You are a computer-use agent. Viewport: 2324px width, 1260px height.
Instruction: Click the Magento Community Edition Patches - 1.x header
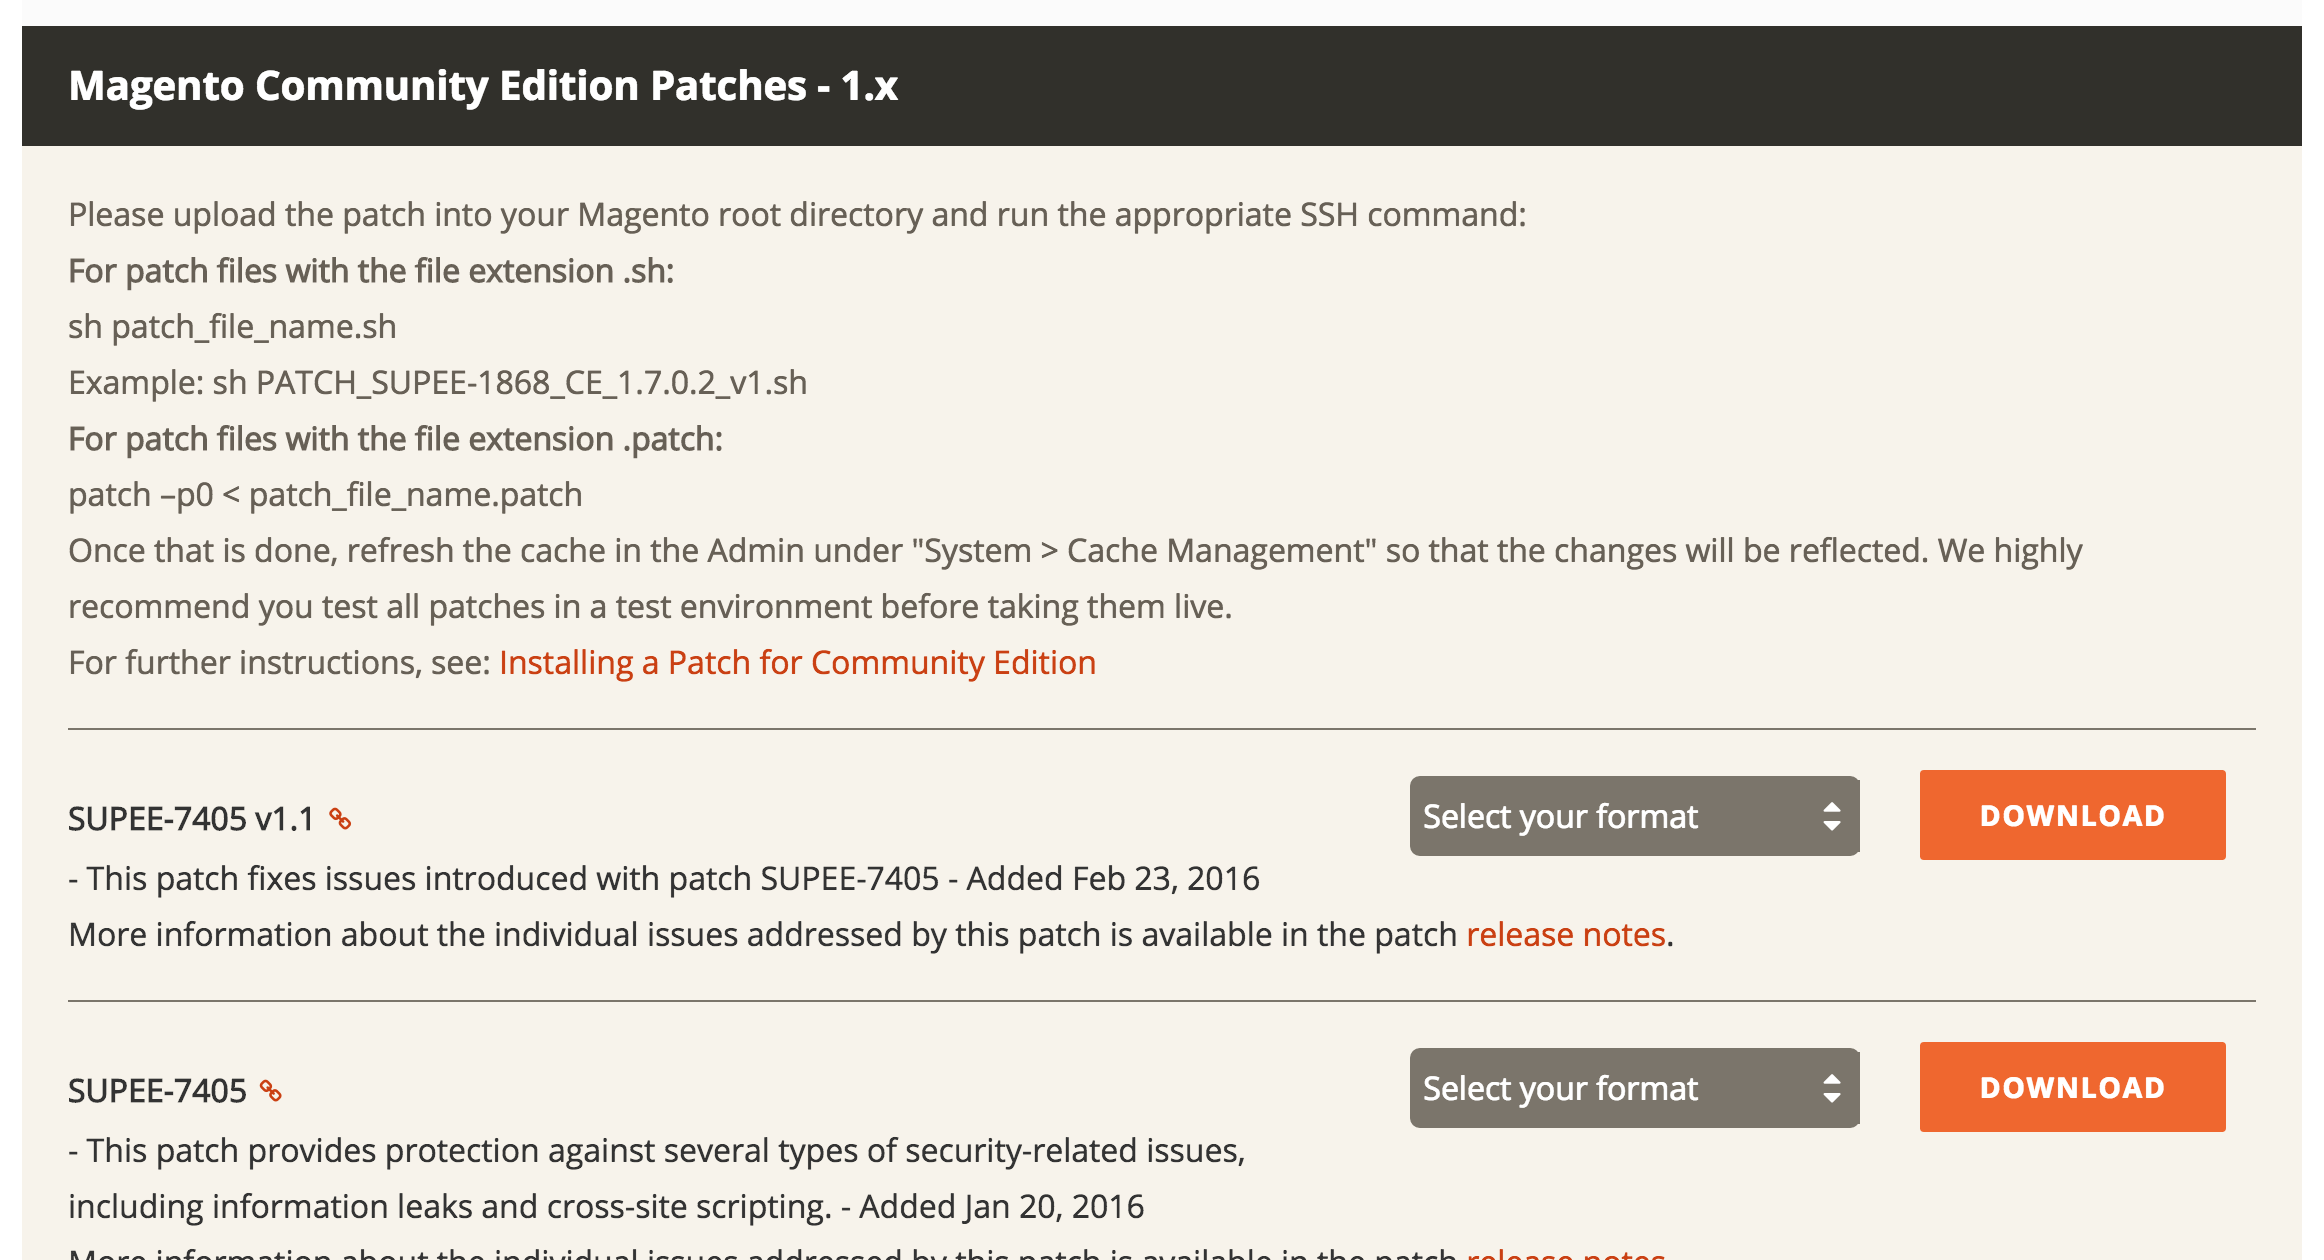click(x=483, y=86)
